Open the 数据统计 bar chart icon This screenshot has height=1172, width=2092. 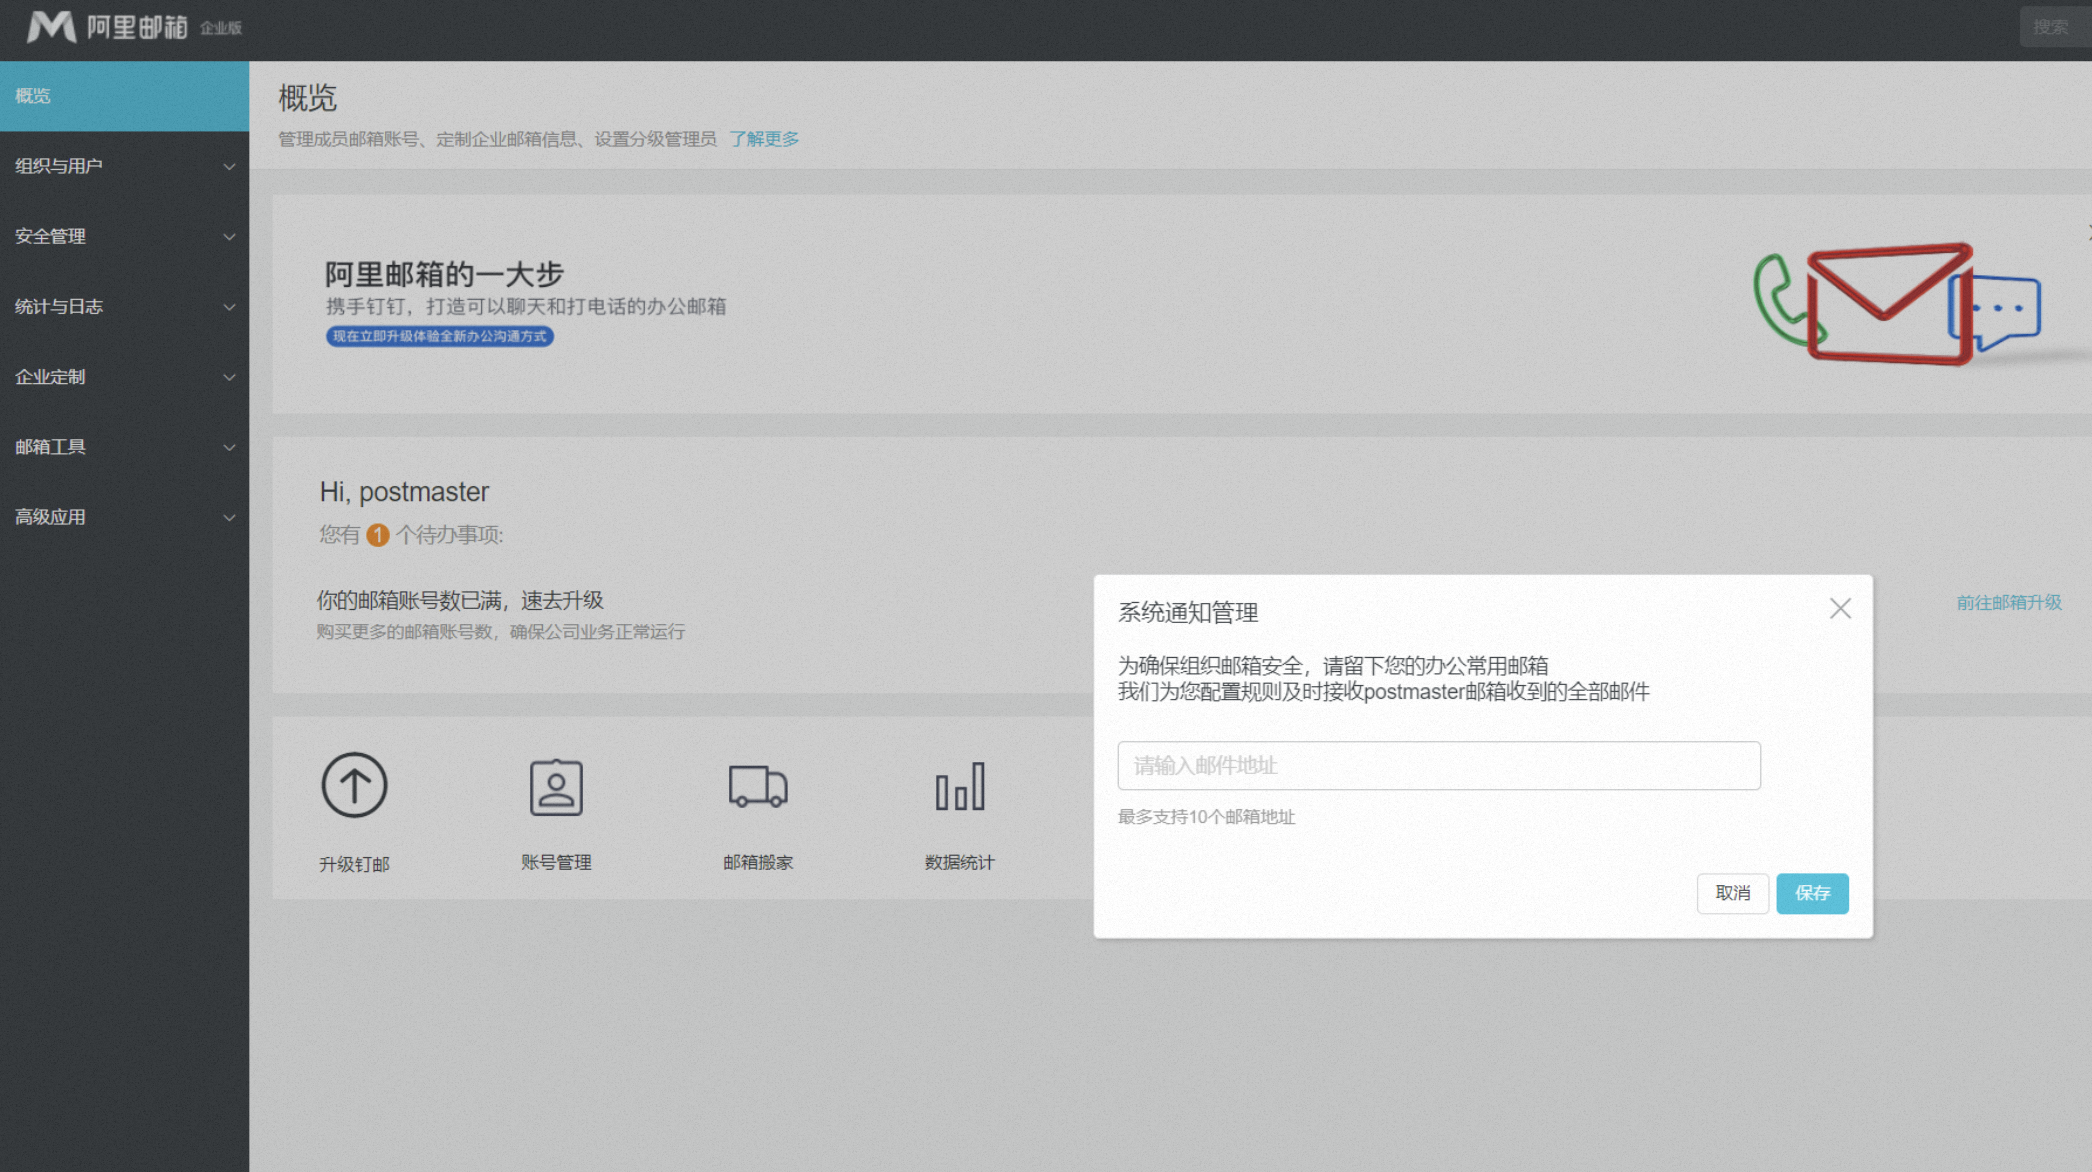click(960, 787)
